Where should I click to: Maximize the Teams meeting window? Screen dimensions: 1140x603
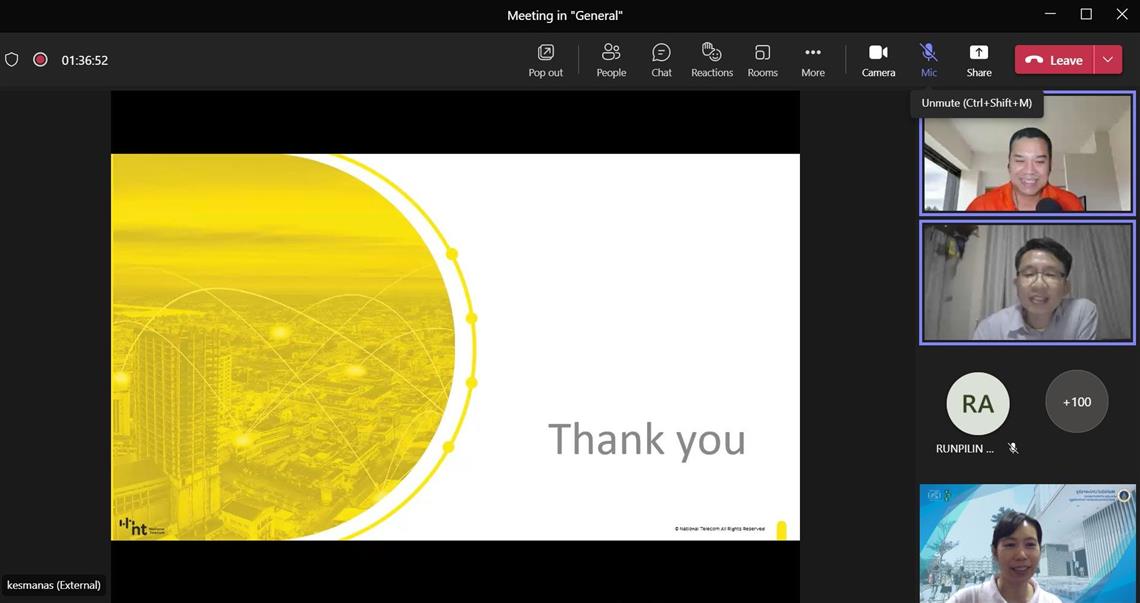1086,14
